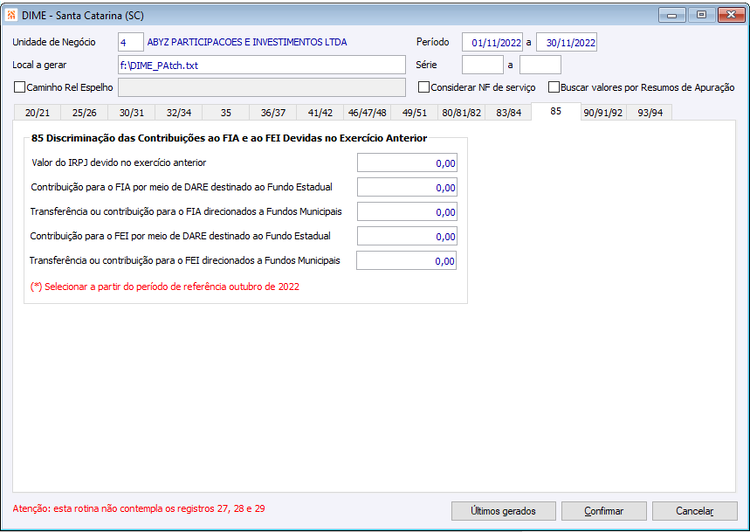The width and height of the screenshot is (750, 532).
Task: Edit the Período end date 30/11/2022
Action: coord(566,42)
